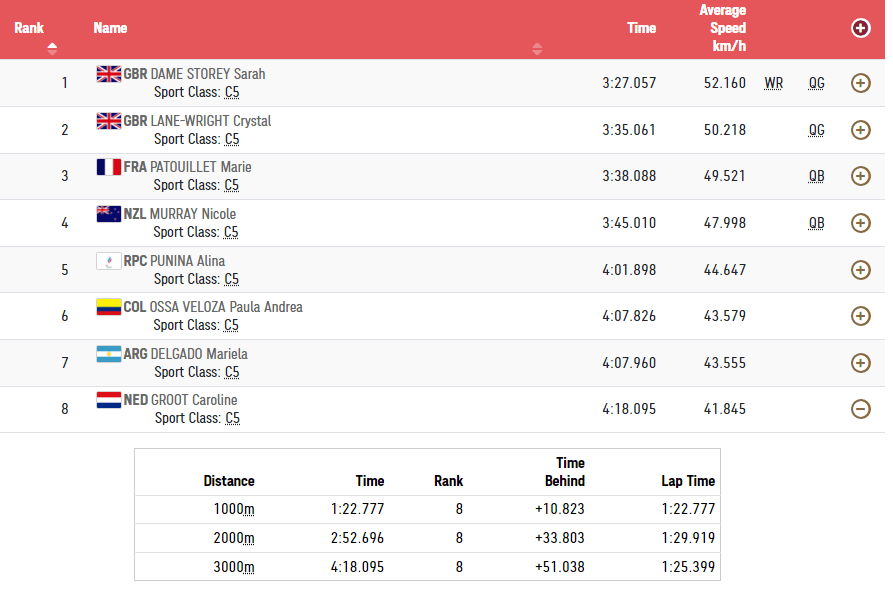
Task: Click the French flag beside Patouillet
Action: pos(108,167)
